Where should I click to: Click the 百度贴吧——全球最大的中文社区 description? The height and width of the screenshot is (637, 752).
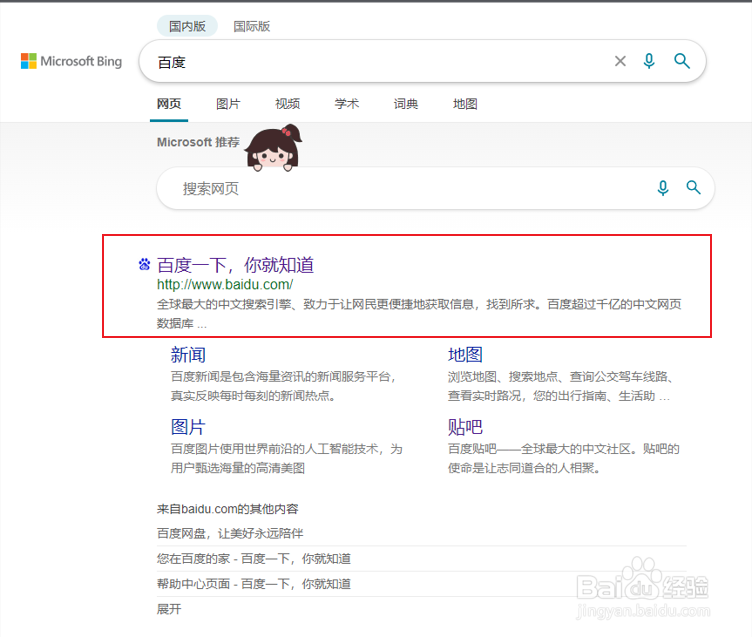pos(564,458)
